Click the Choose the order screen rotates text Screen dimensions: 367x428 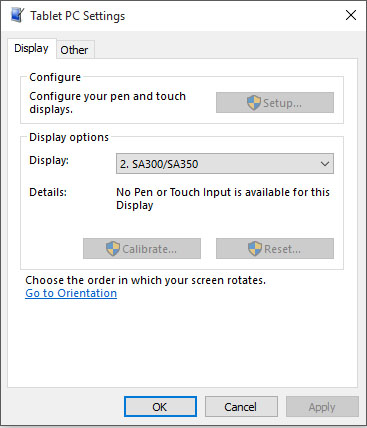pos(146,280)
